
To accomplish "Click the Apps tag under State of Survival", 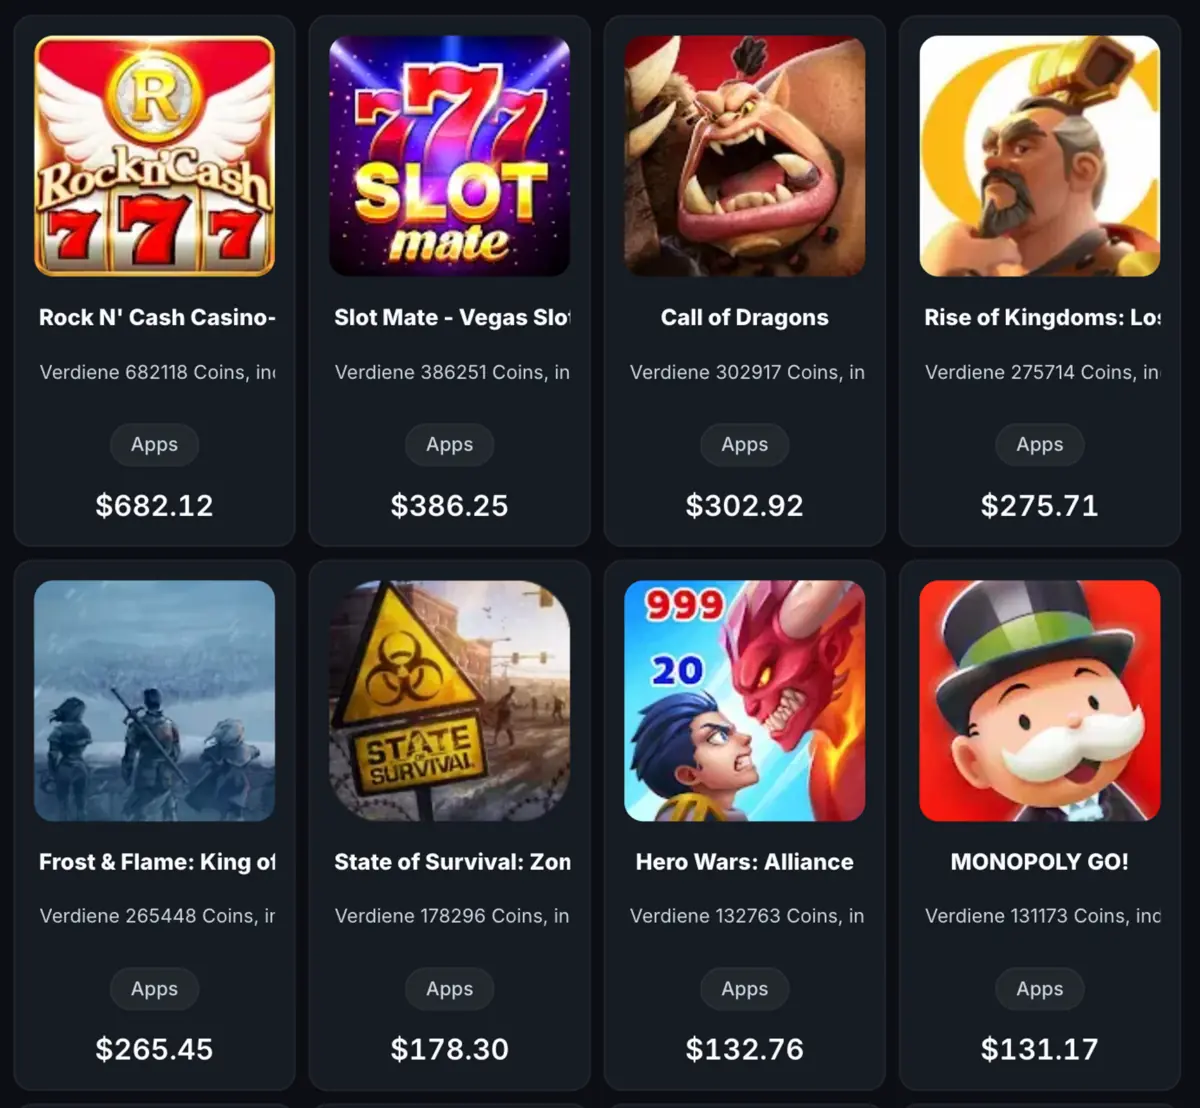I will tap(449, 989).
